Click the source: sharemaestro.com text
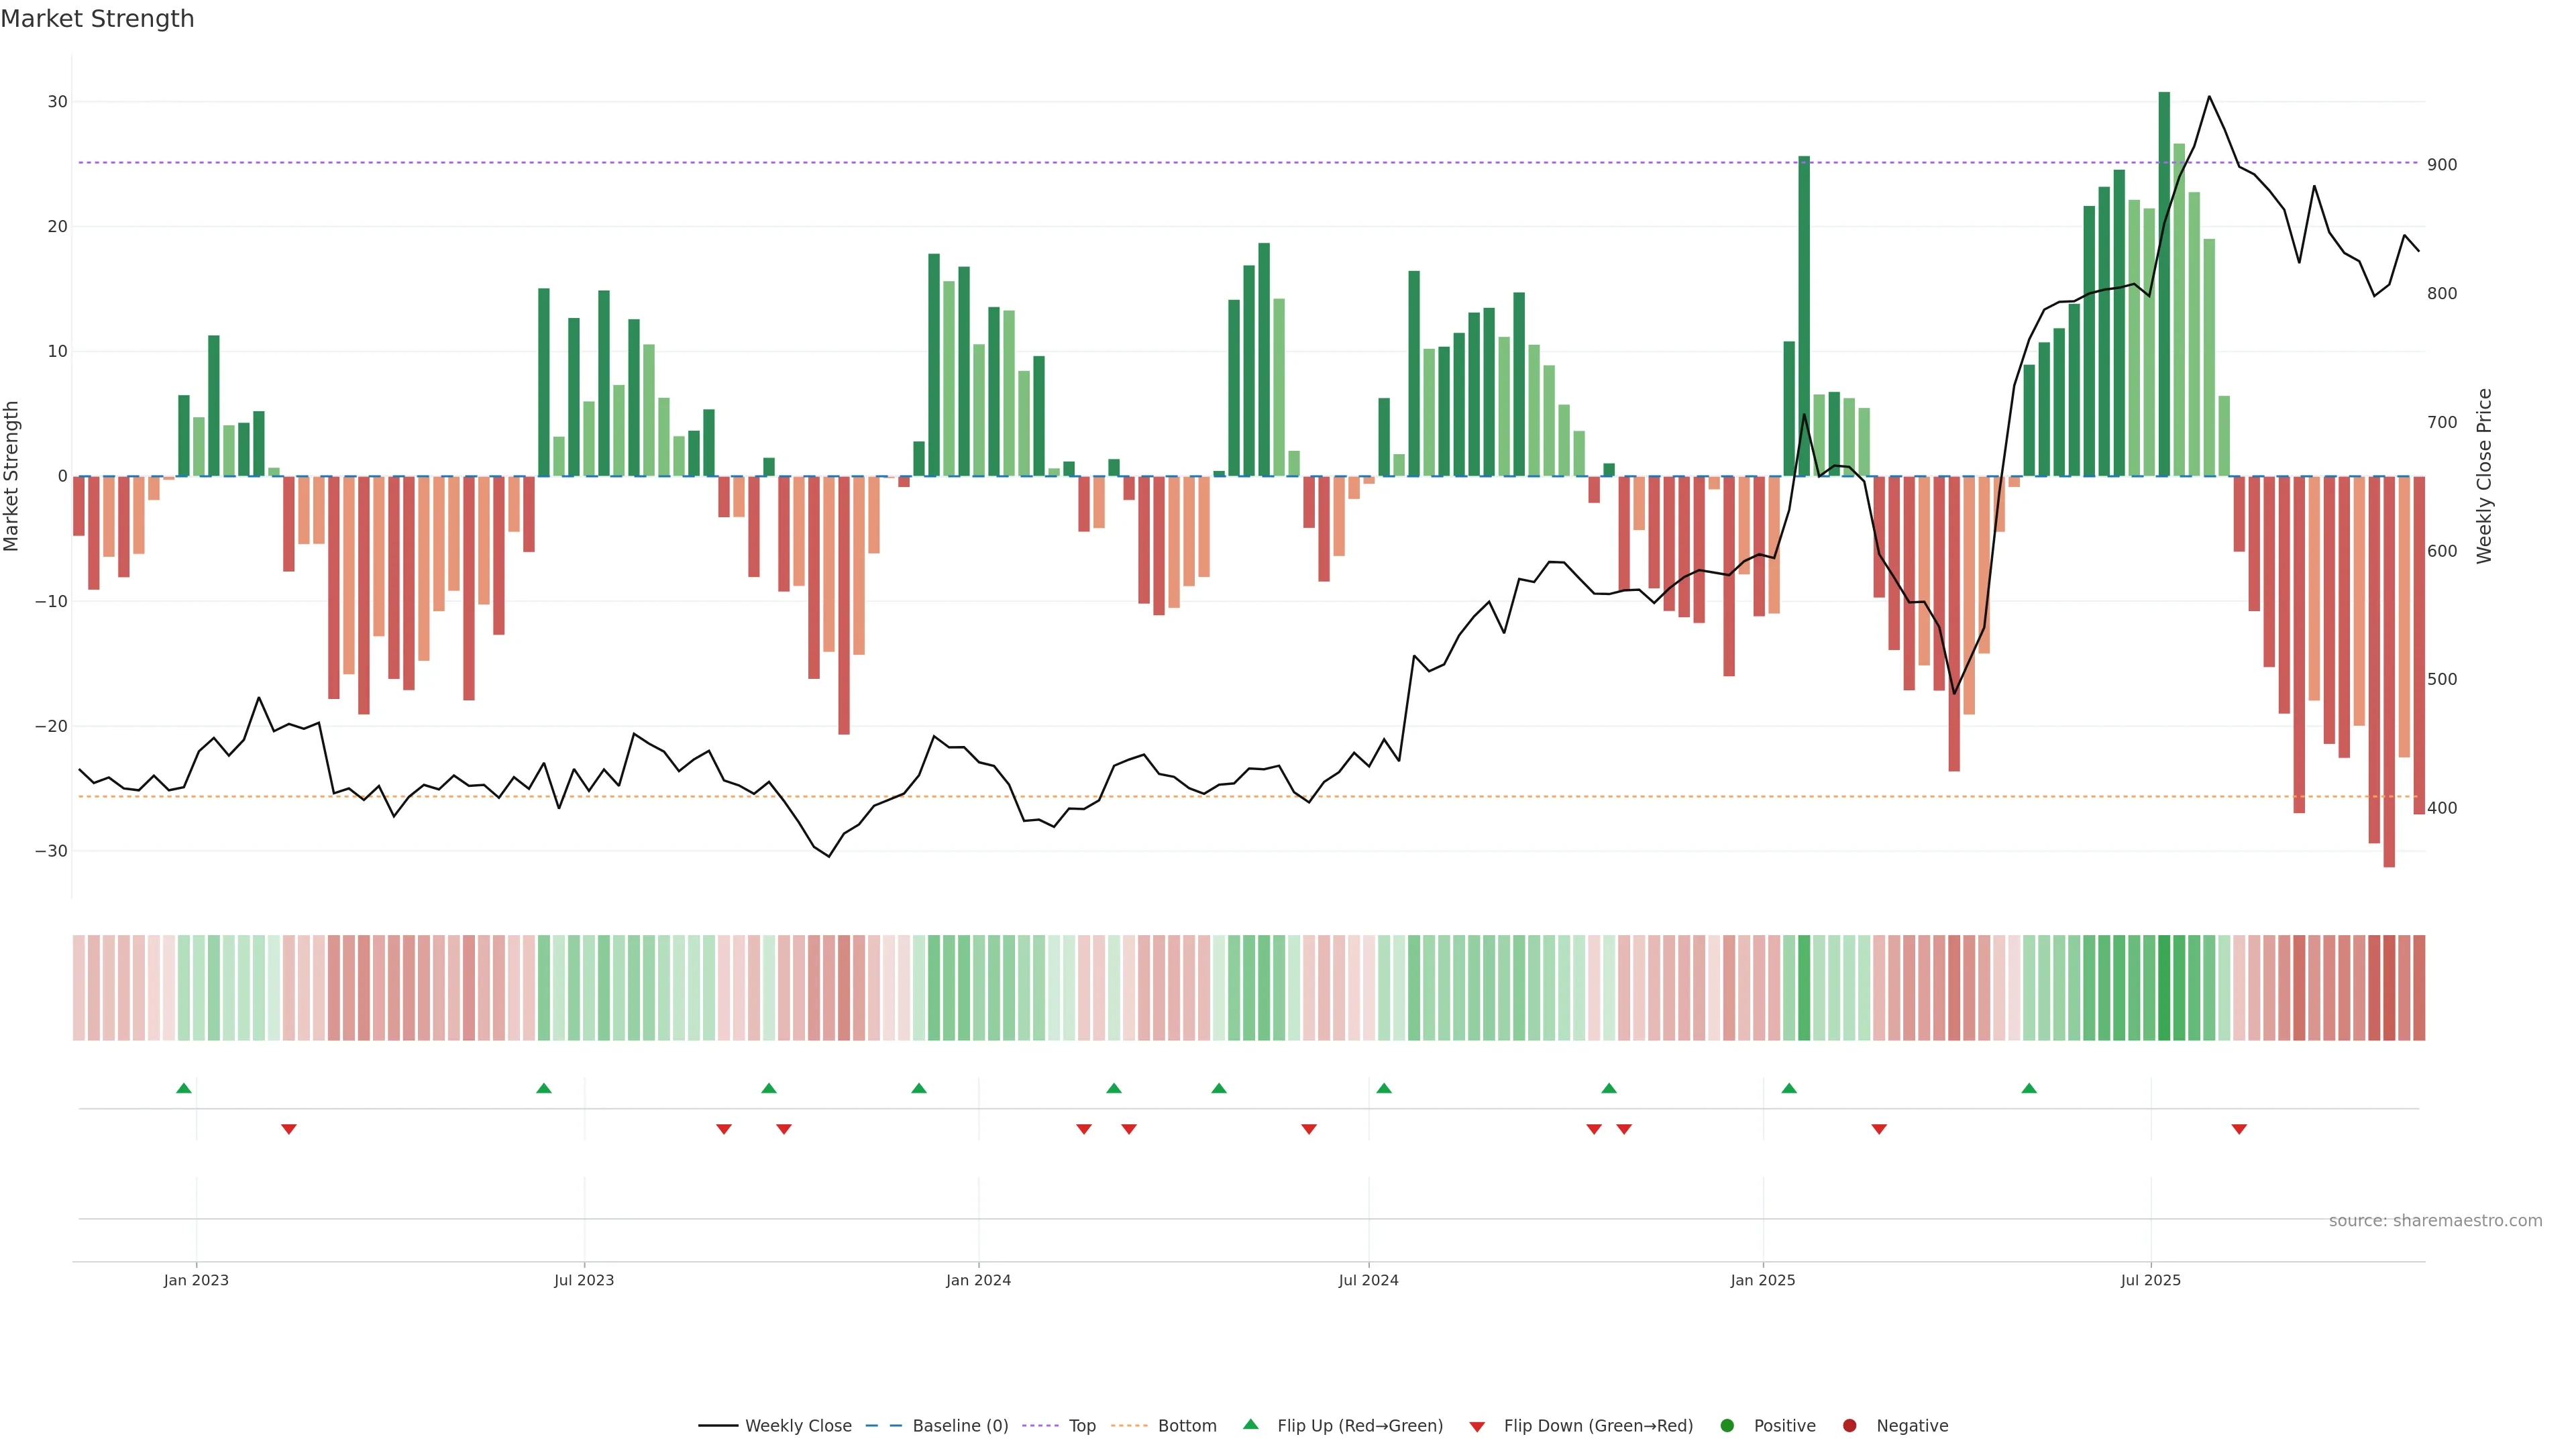 tap(2435, 1220)
